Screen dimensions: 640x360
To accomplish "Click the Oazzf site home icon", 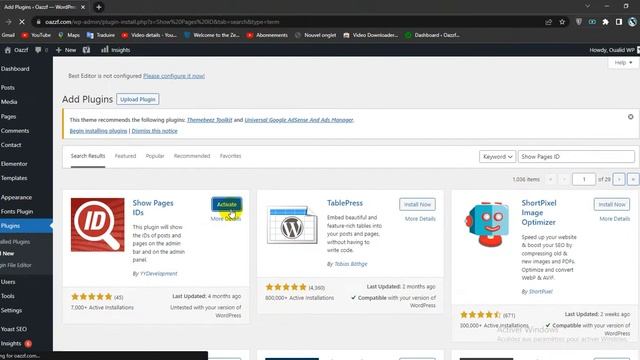I will 7,50.
